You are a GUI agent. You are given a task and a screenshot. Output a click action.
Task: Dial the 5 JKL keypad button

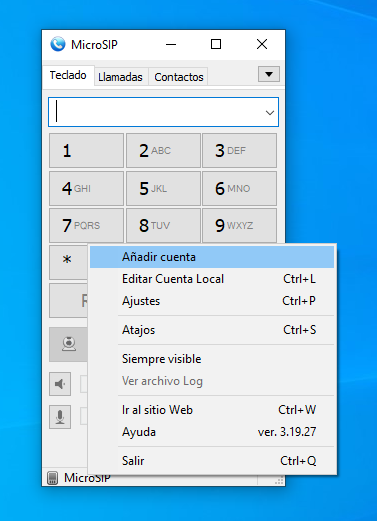pyautogui.click(x=163, y=188)
